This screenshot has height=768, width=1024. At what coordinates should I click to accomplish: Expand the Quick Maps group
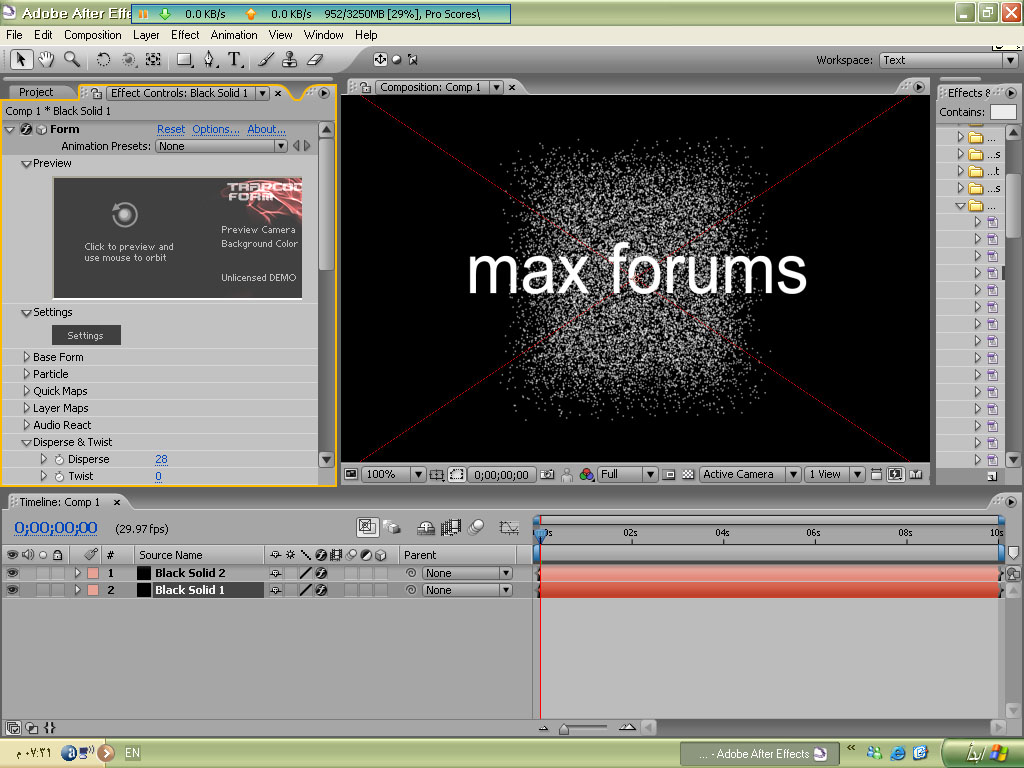tap(27, 391)
